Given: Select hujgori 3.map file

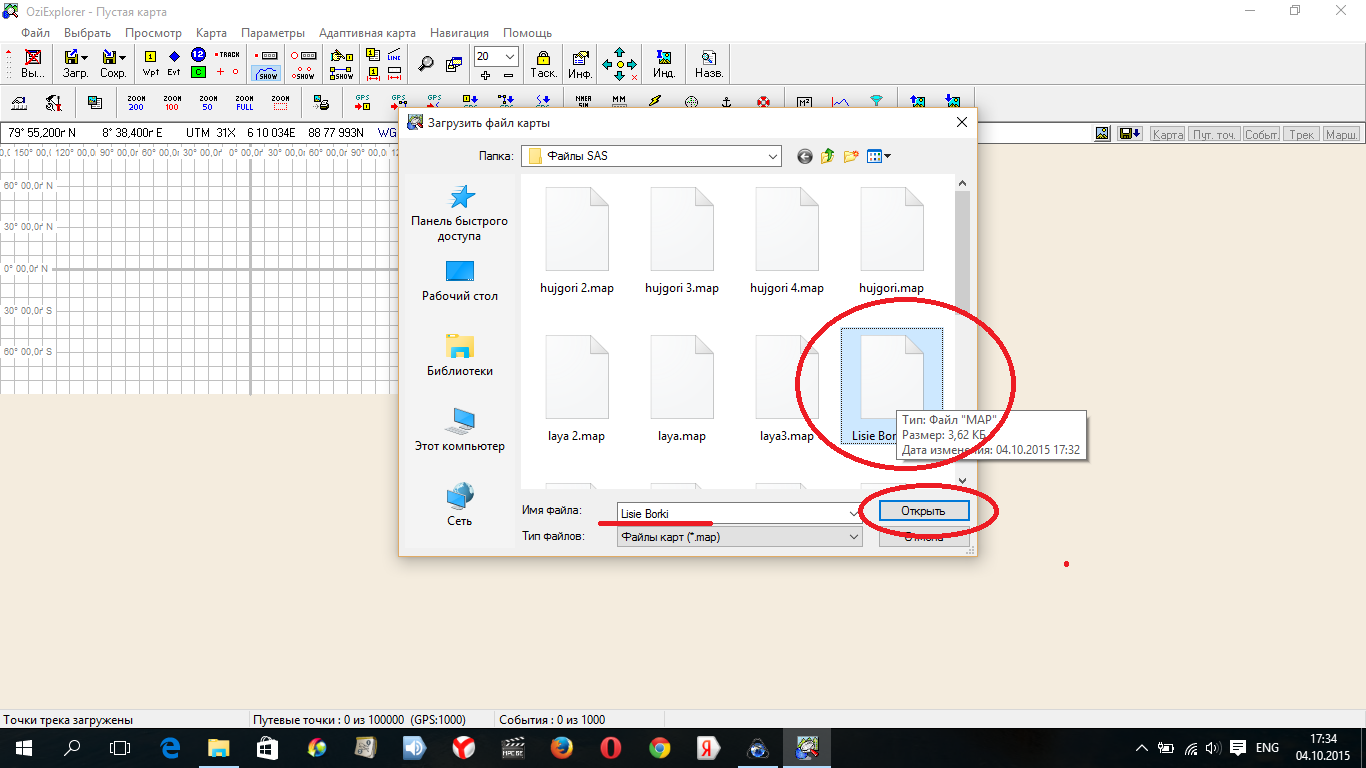Looking at the screenshot, I should click(x=682, y=242).
